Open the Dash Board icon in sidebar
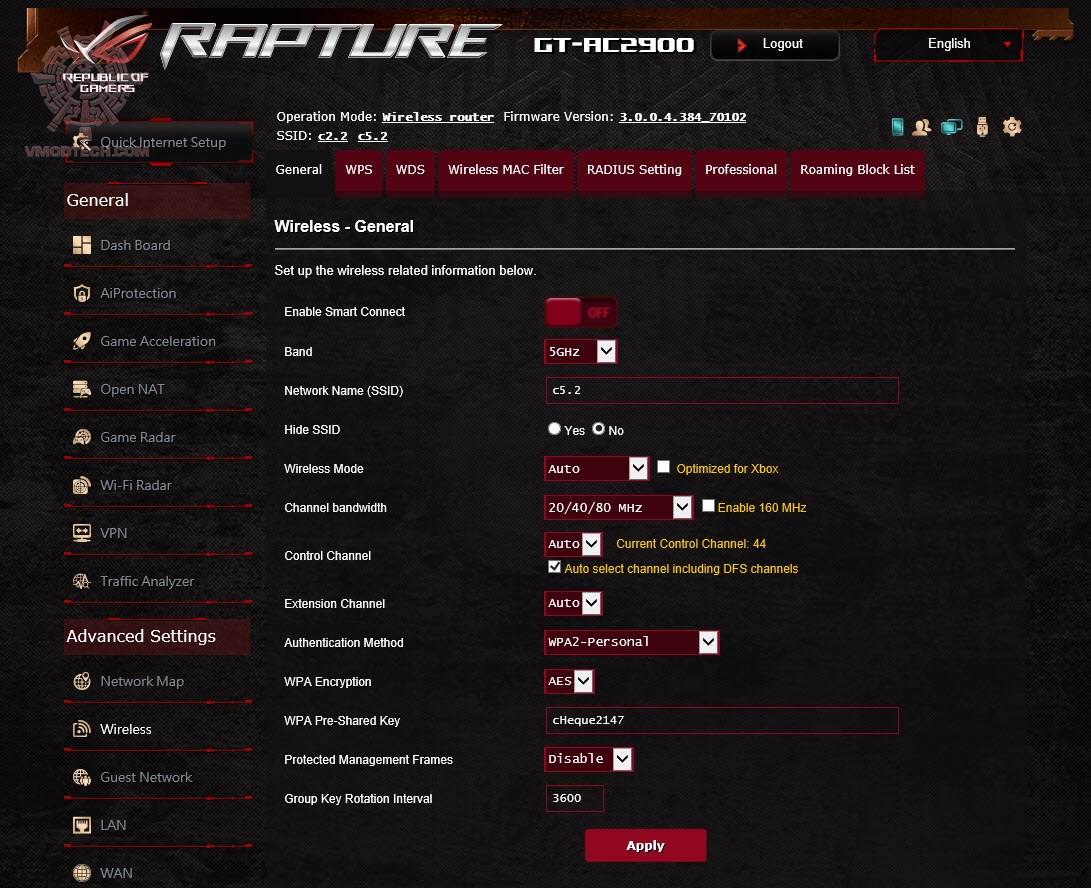The width and height of the screenshot is (1091, 888). [x=82, y=245]
